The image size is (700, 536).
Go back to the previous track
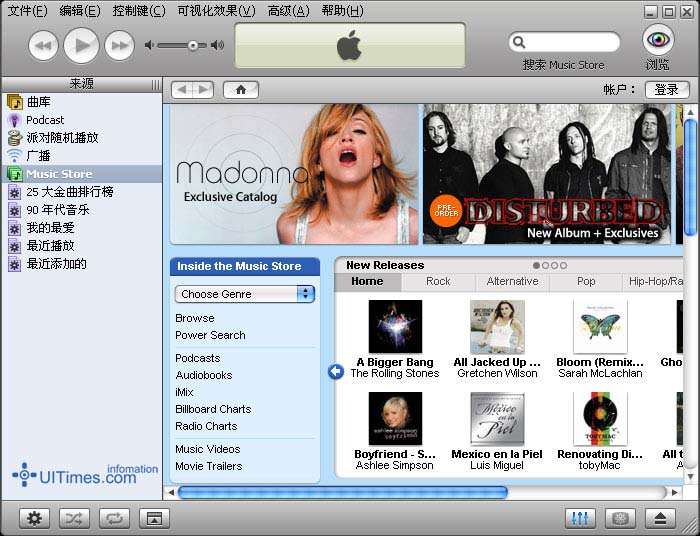click(44, 45)
